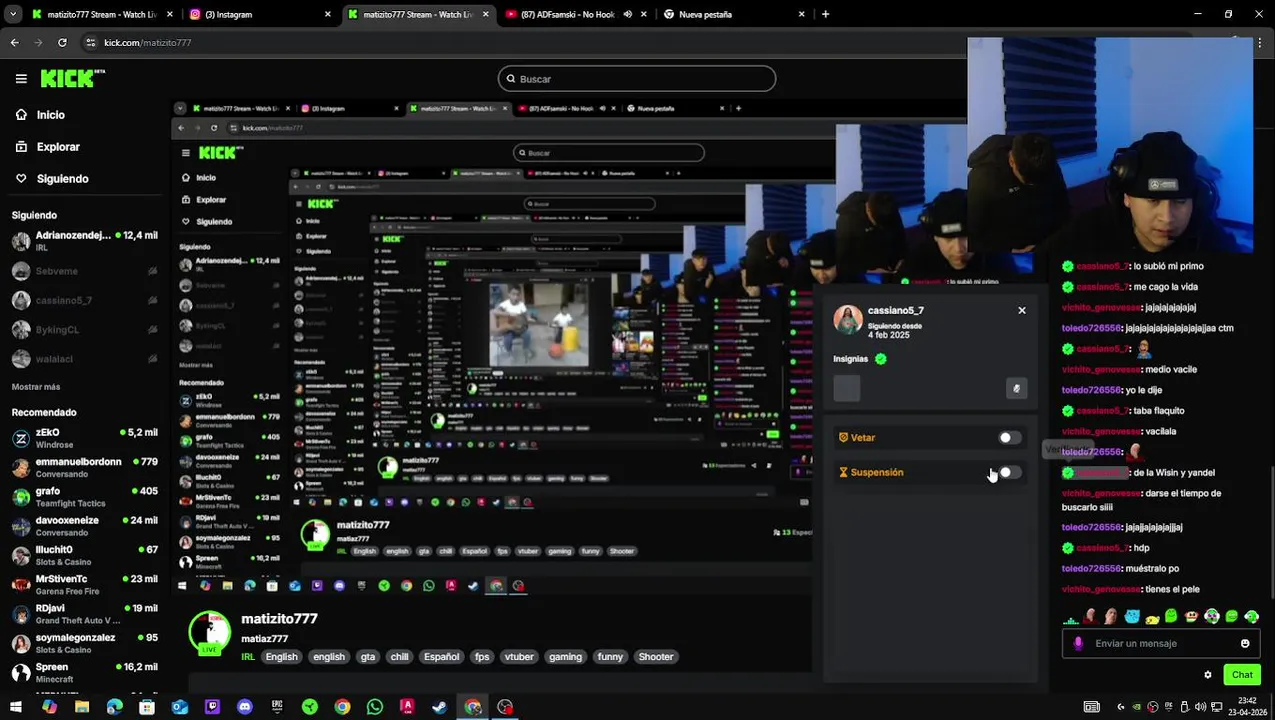Click the IRL category link
The width and height of the screenshot is (1275, 720).
coord(248,657)
